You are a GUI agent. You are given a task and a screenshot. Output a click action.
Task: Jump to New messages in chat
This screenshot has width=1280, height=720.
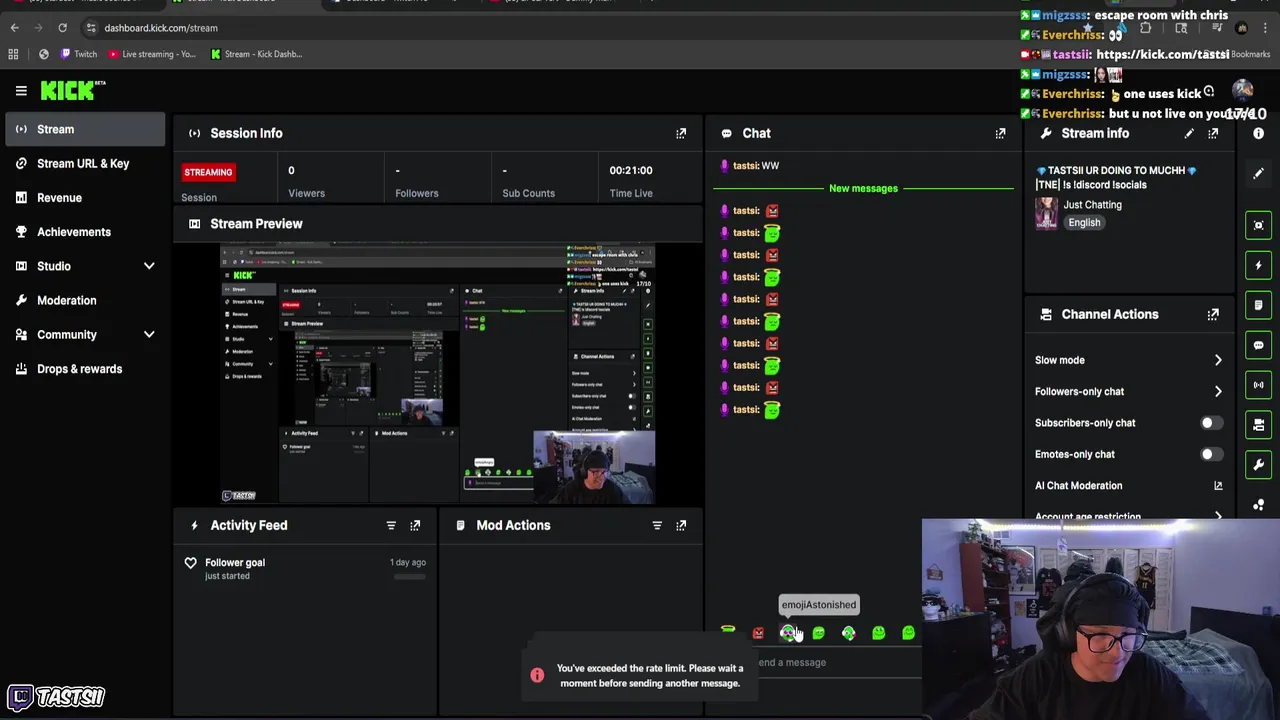[863, 188]
